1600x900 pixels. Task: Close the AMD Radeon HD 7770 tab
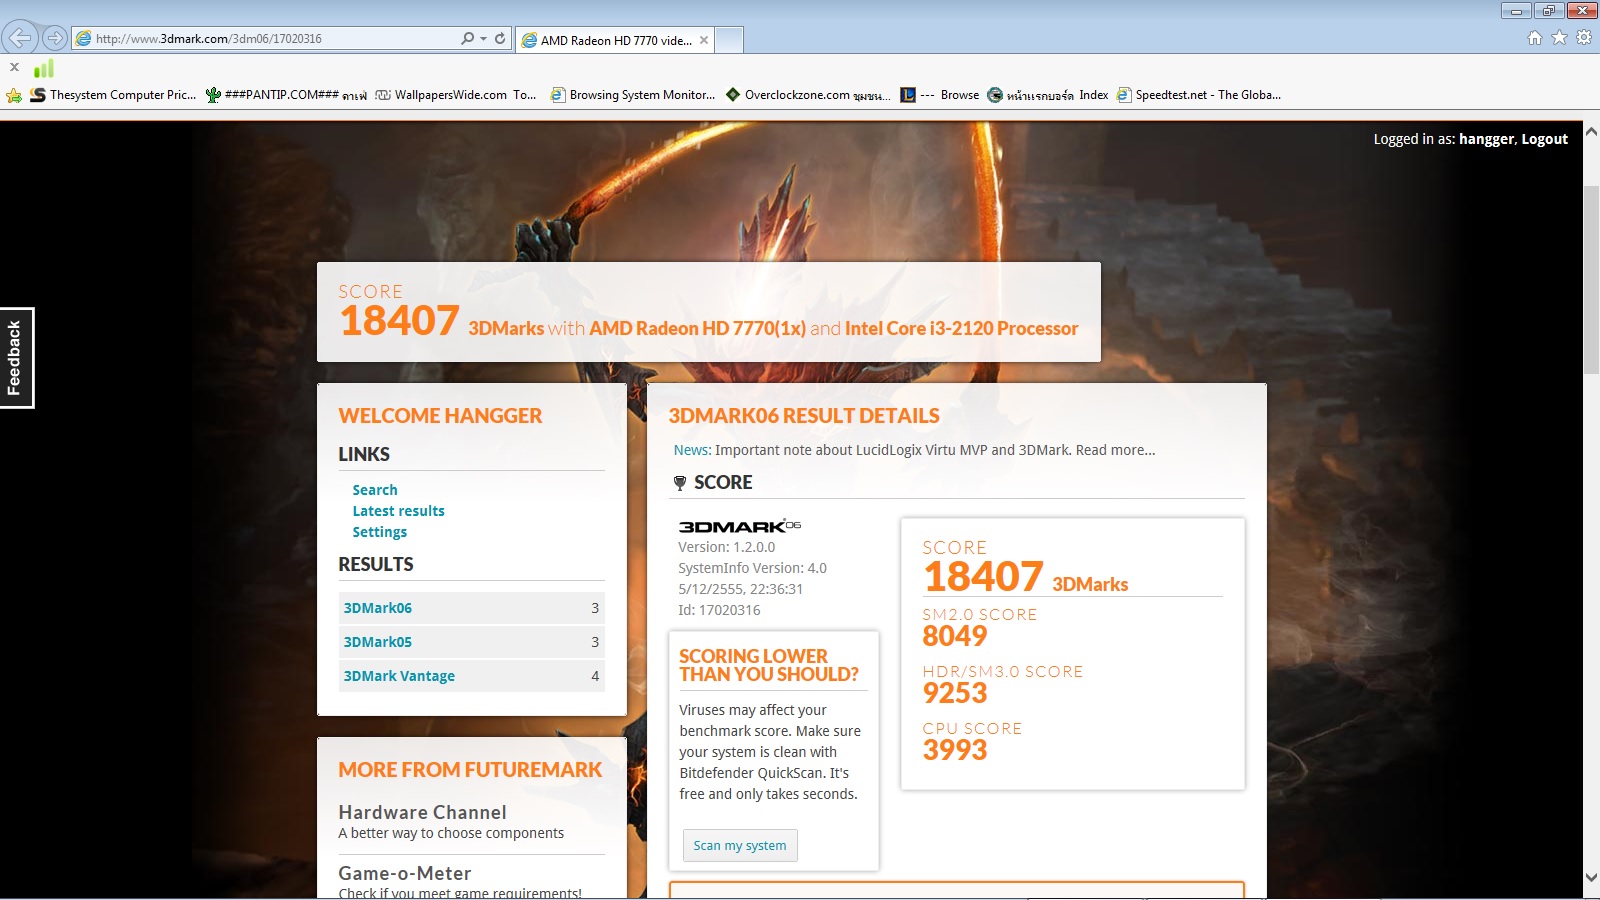(704, 40)
